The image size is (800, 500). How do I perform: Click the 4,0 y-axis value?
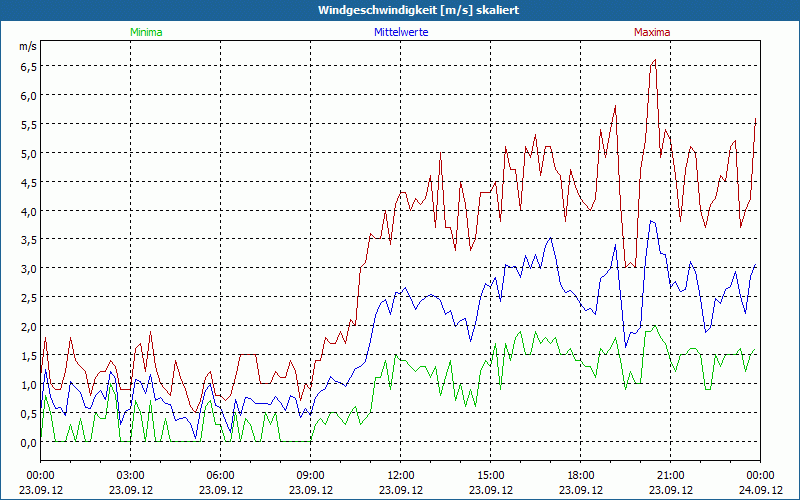click(x=29, y=212)
